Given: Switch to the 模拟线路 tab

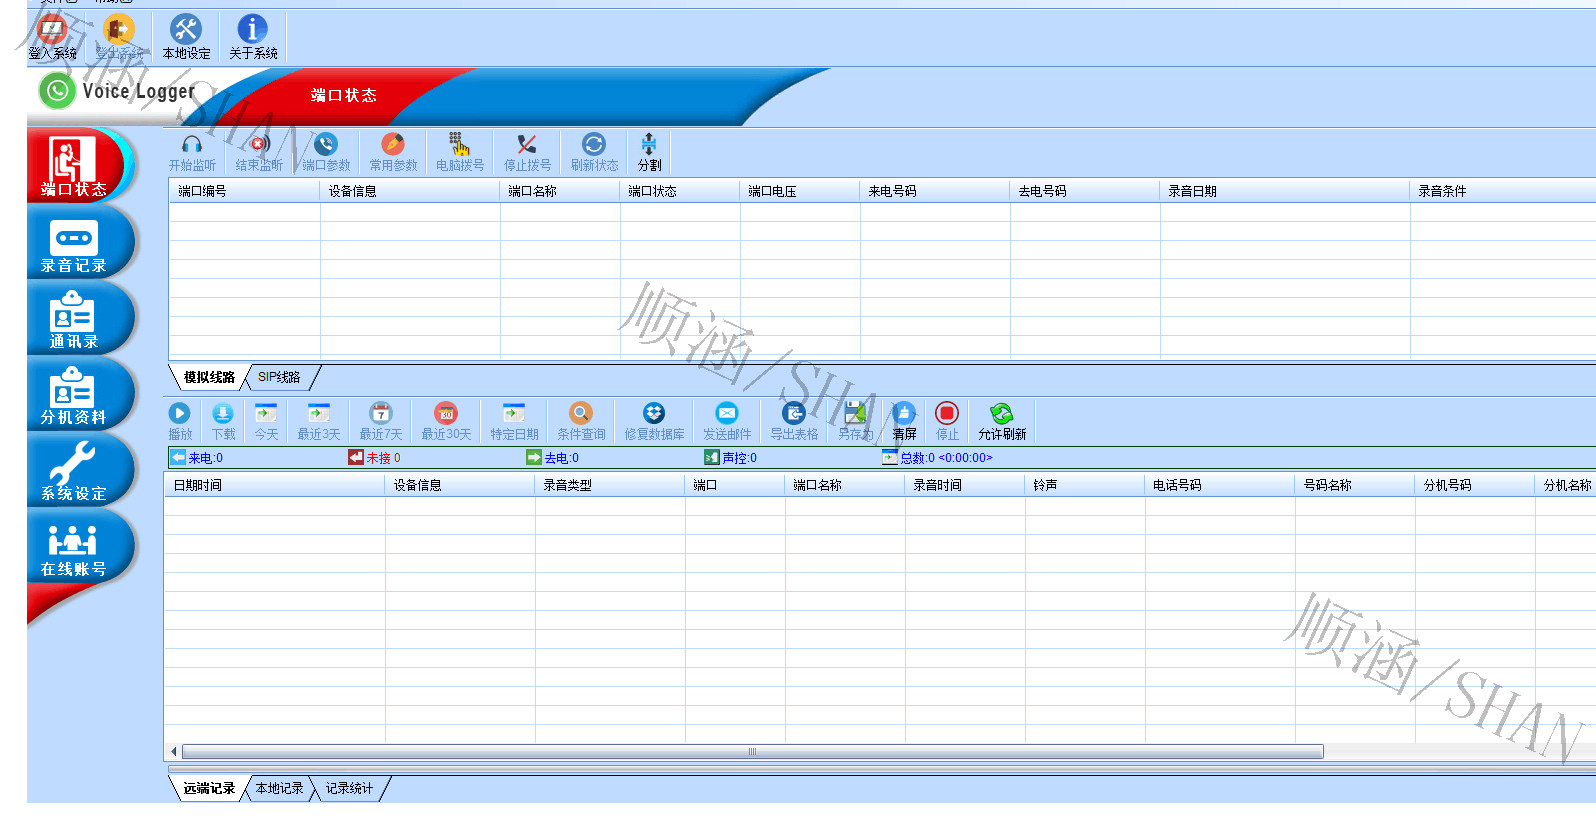Looking at the screenshot, I should 209,377.
